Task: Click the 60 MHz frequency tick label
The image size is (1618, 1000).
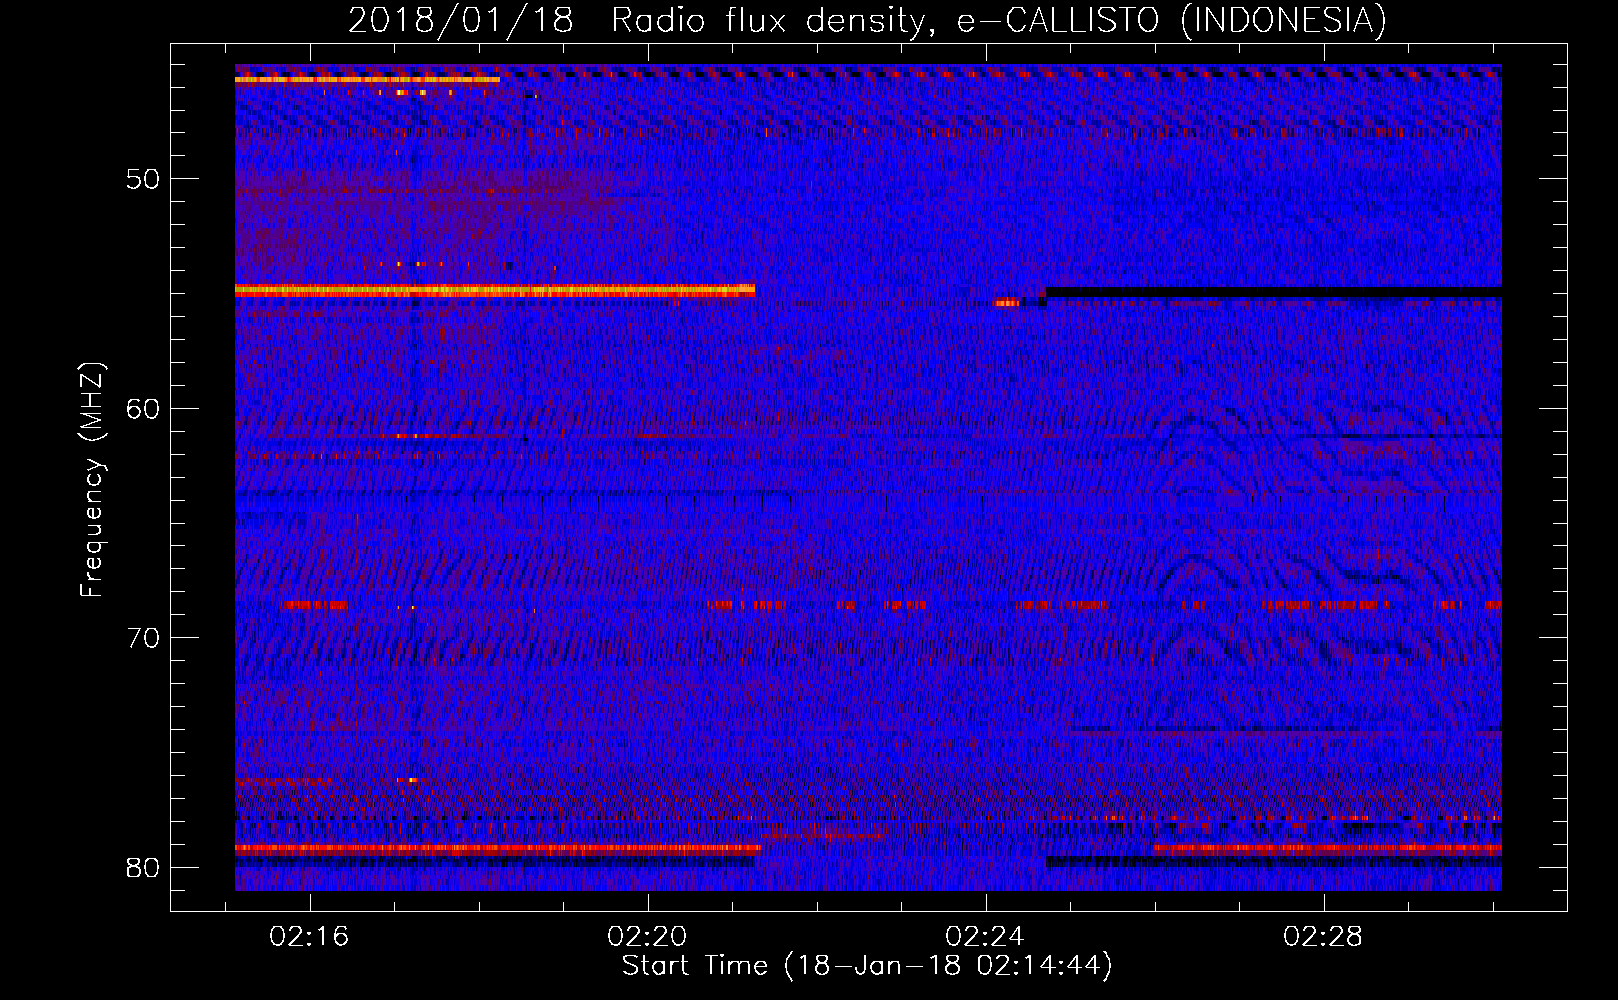Action: pos(144,408)
